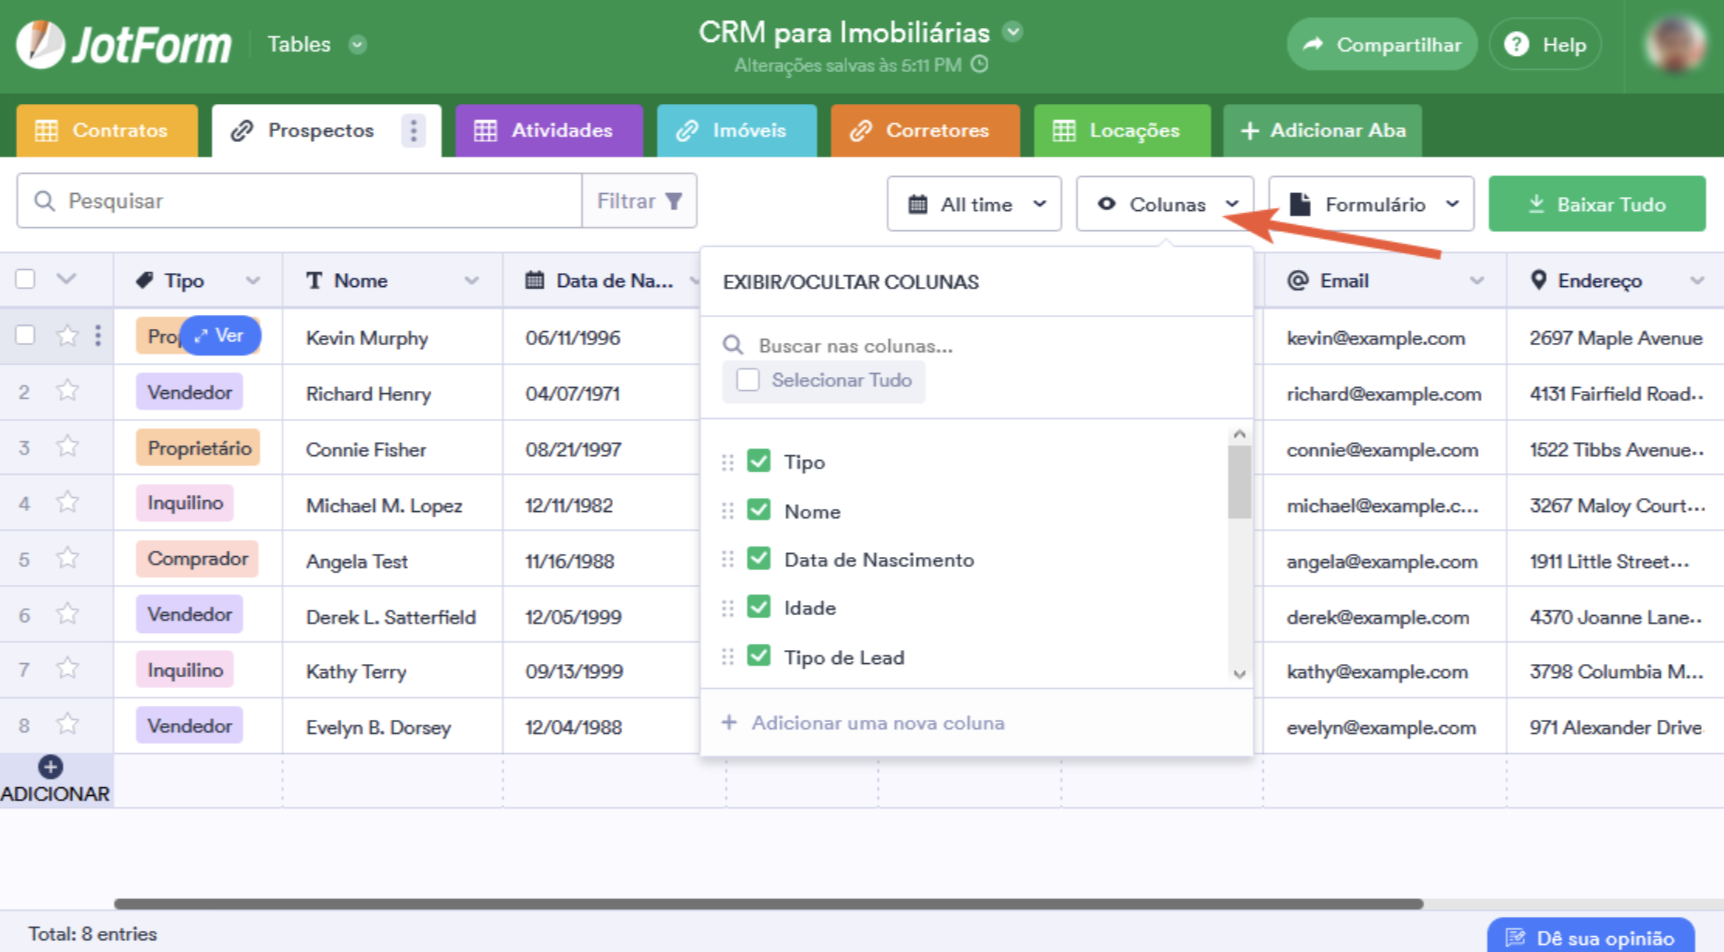Switch to the Locações tab
Viewport: 1724px width, 952px height.
coord(1122,130)
